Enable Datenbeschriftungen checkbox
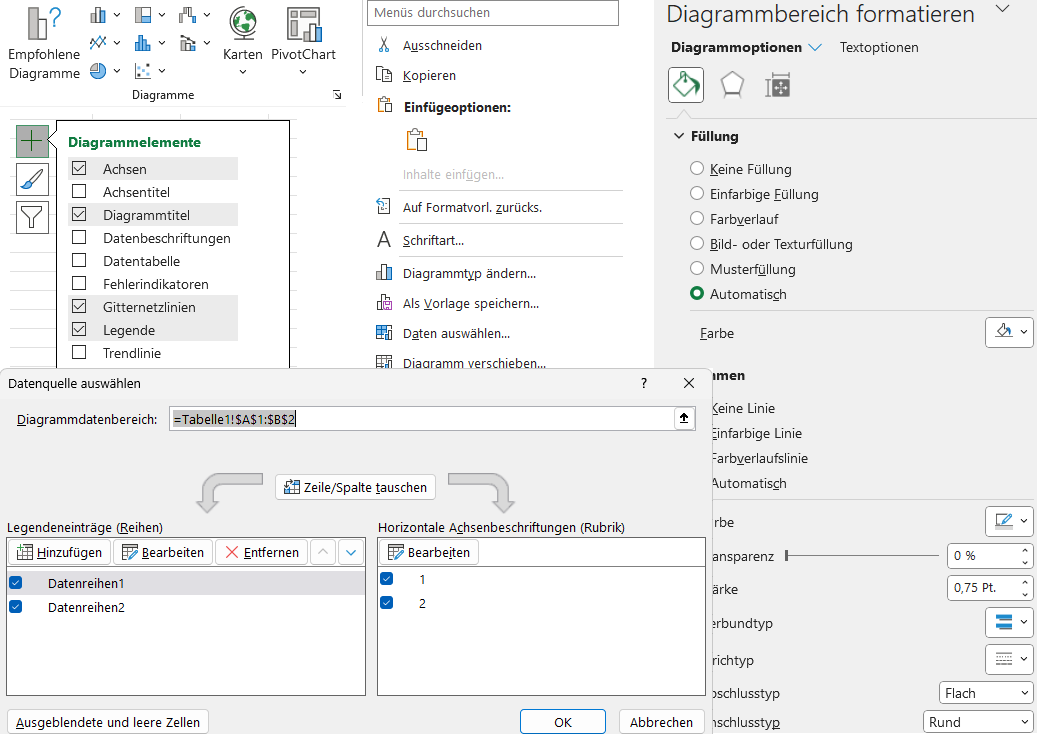1037x734 pixels. click(x=79, y=237)
